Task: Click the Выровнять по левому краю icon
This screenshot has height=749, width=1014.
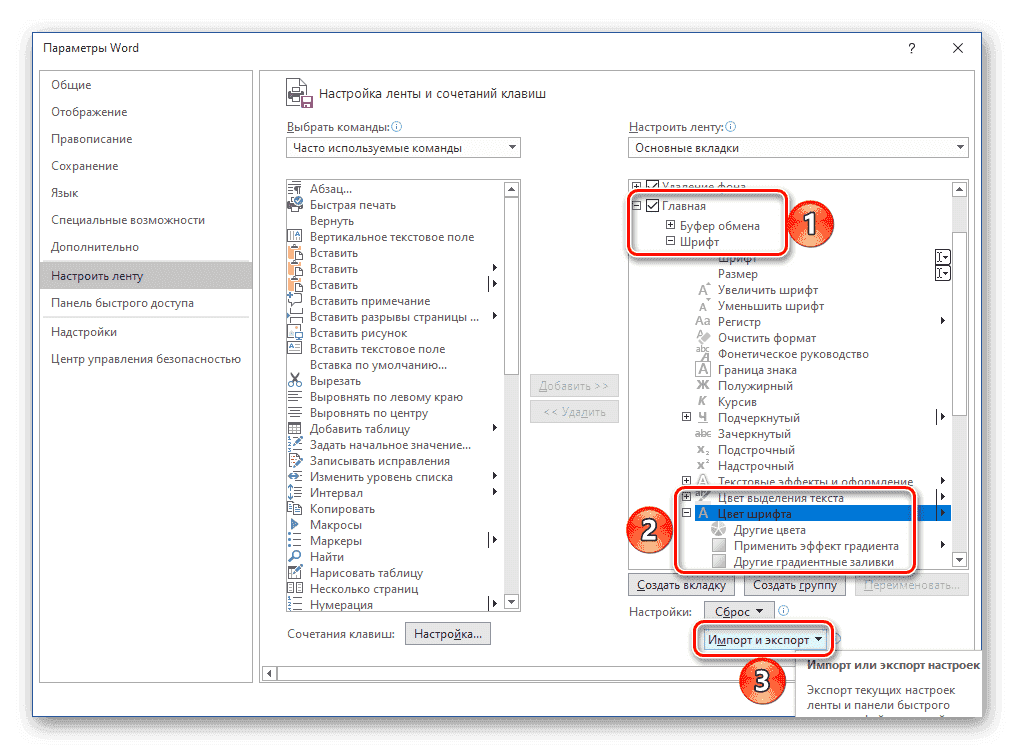Action: tap(294, 397)
